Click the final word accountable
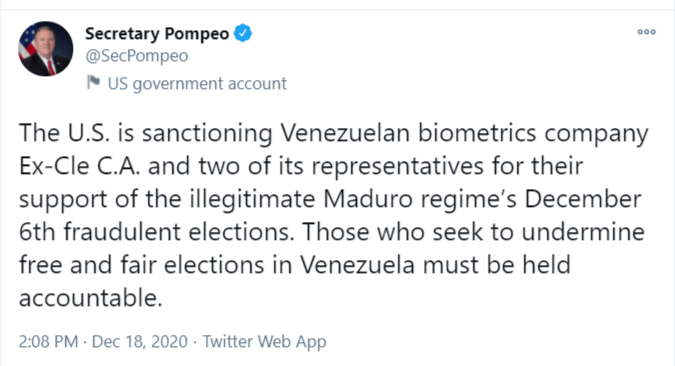 click(x=90, y=298)
